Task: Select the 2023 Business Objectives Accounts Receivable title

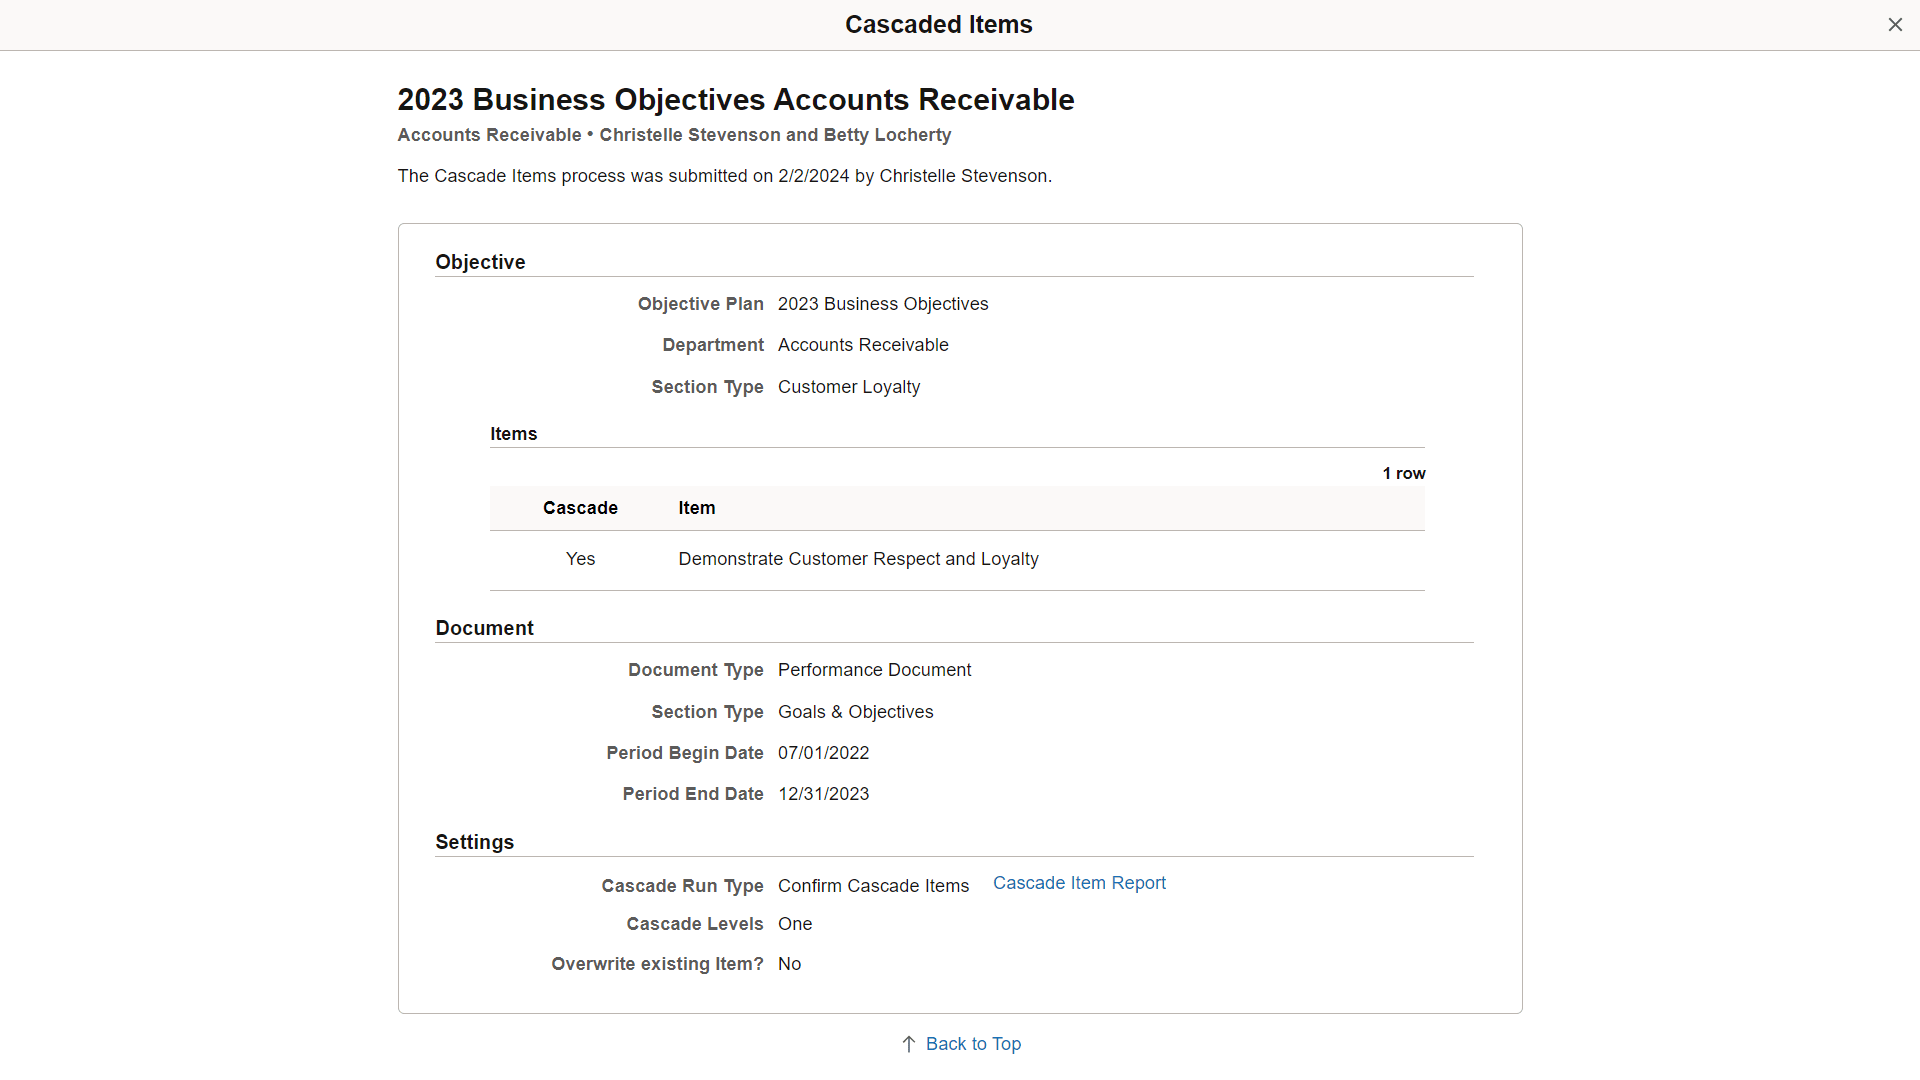Action: click(x=736, y=100)
